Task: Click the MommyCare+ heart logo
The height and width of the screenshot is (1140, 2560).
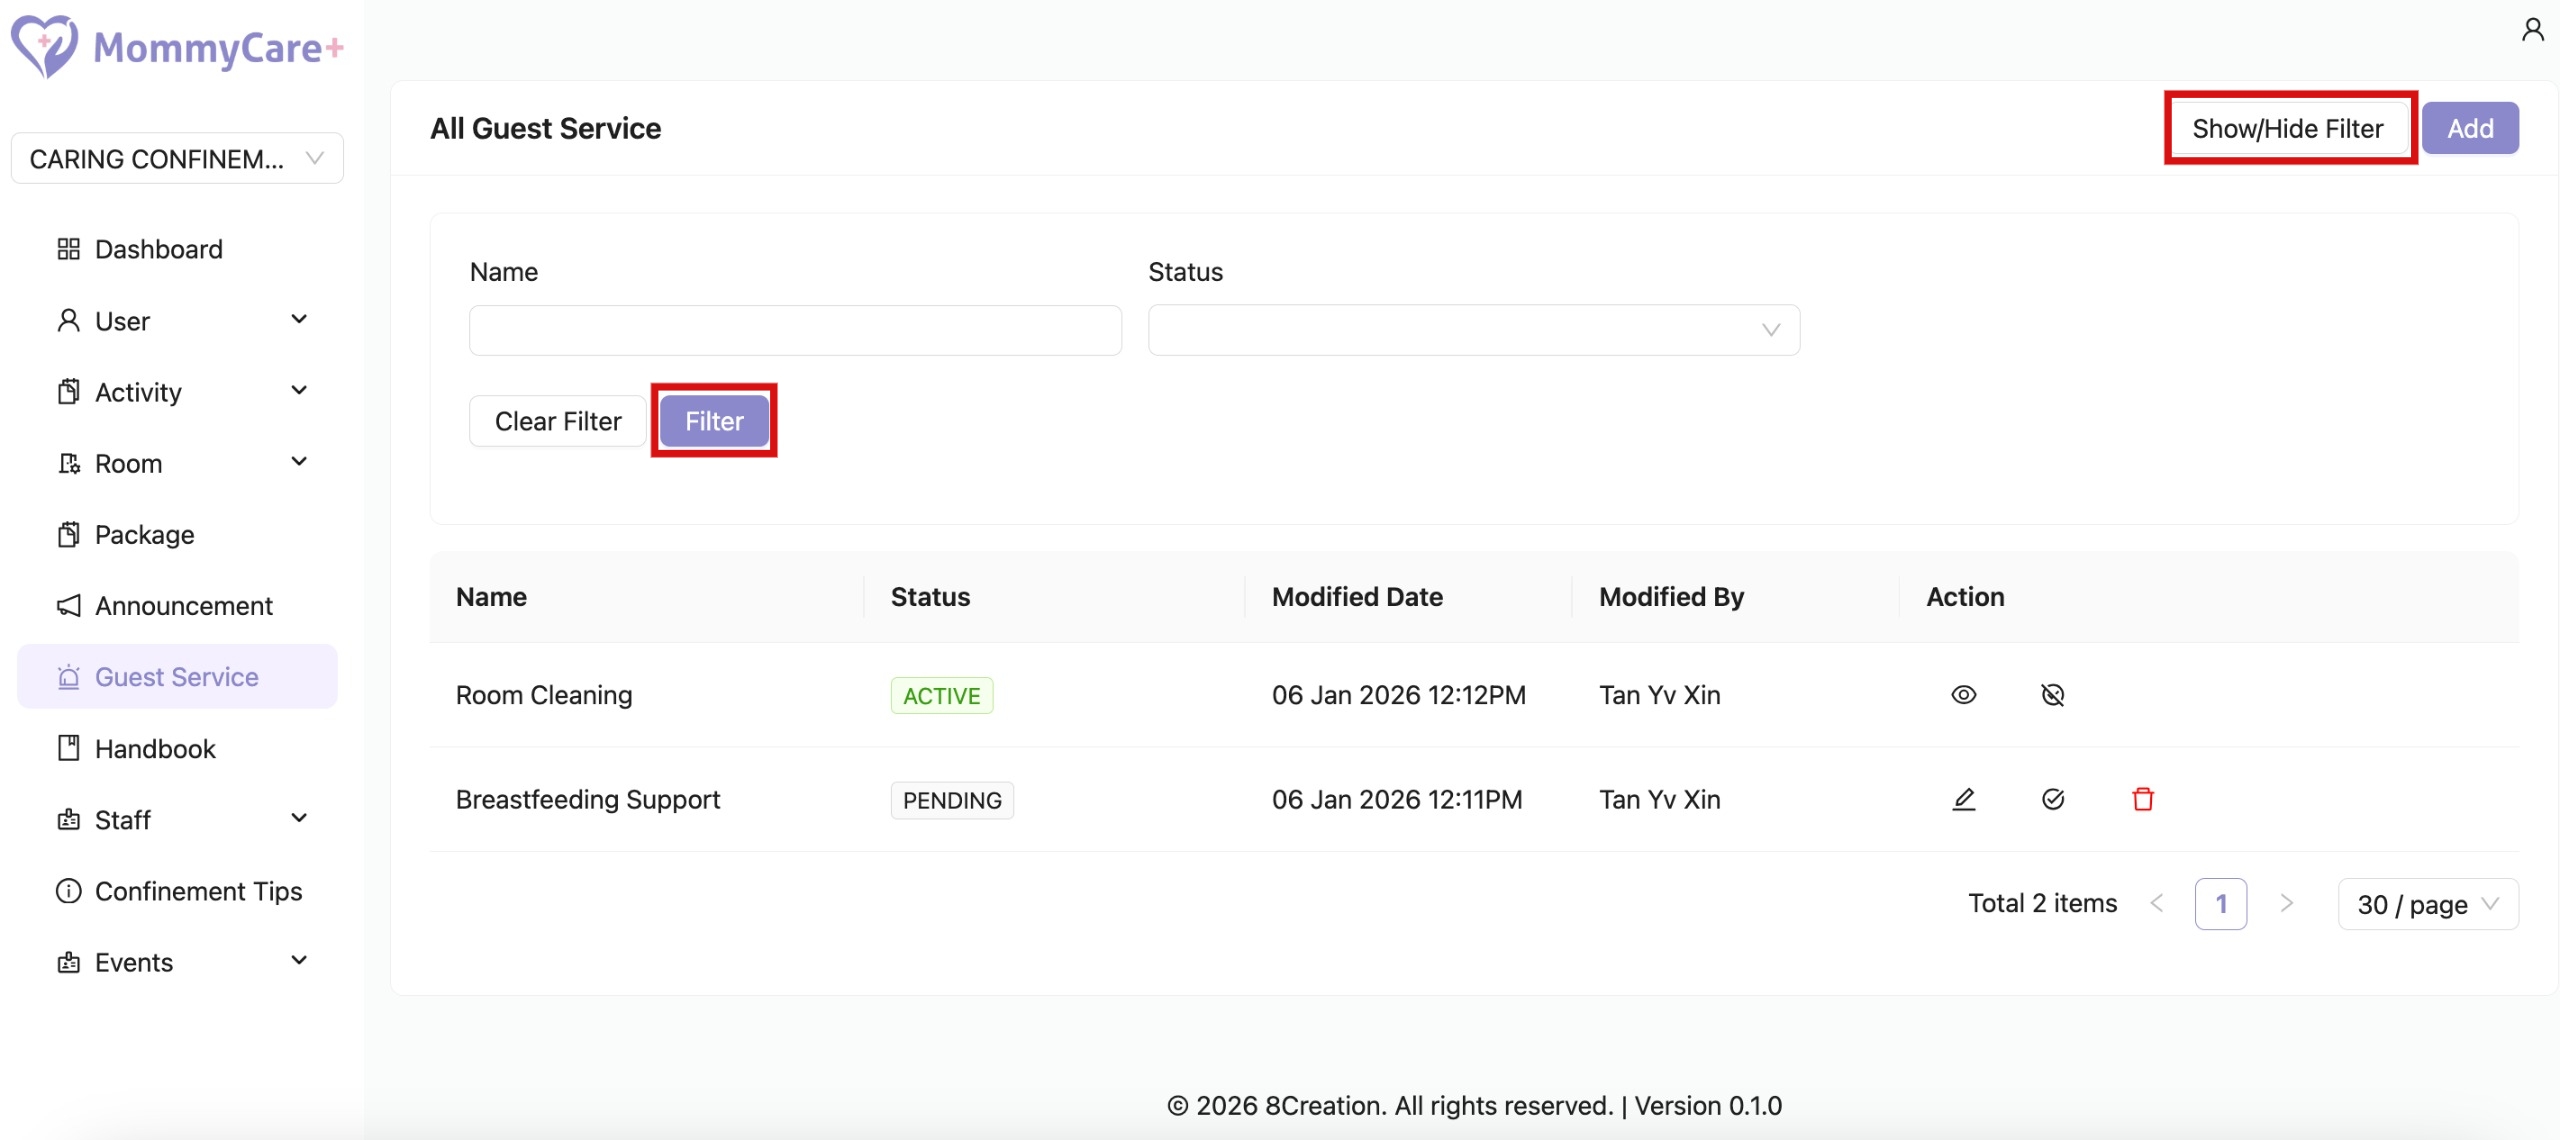Action: pos(44,46)
